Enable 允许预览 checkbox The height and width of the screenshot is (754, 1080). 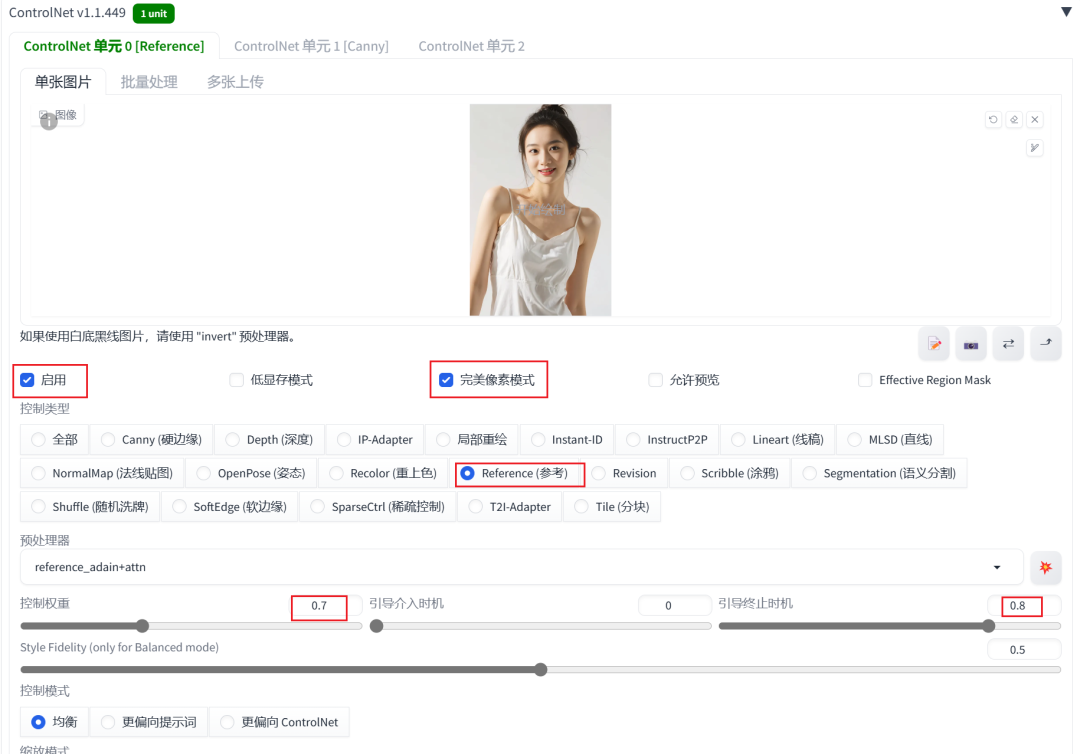point(656,380)
